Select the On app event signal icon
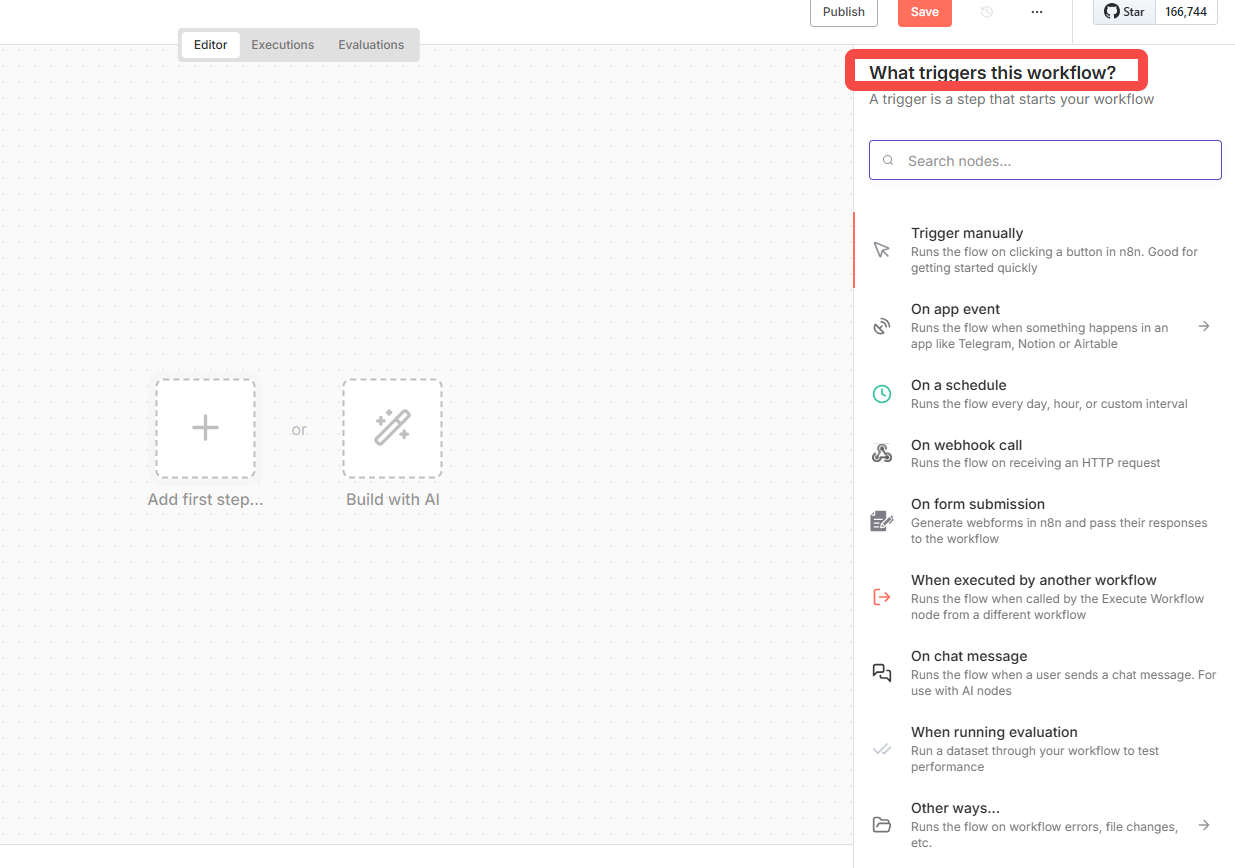 (881, 326)
